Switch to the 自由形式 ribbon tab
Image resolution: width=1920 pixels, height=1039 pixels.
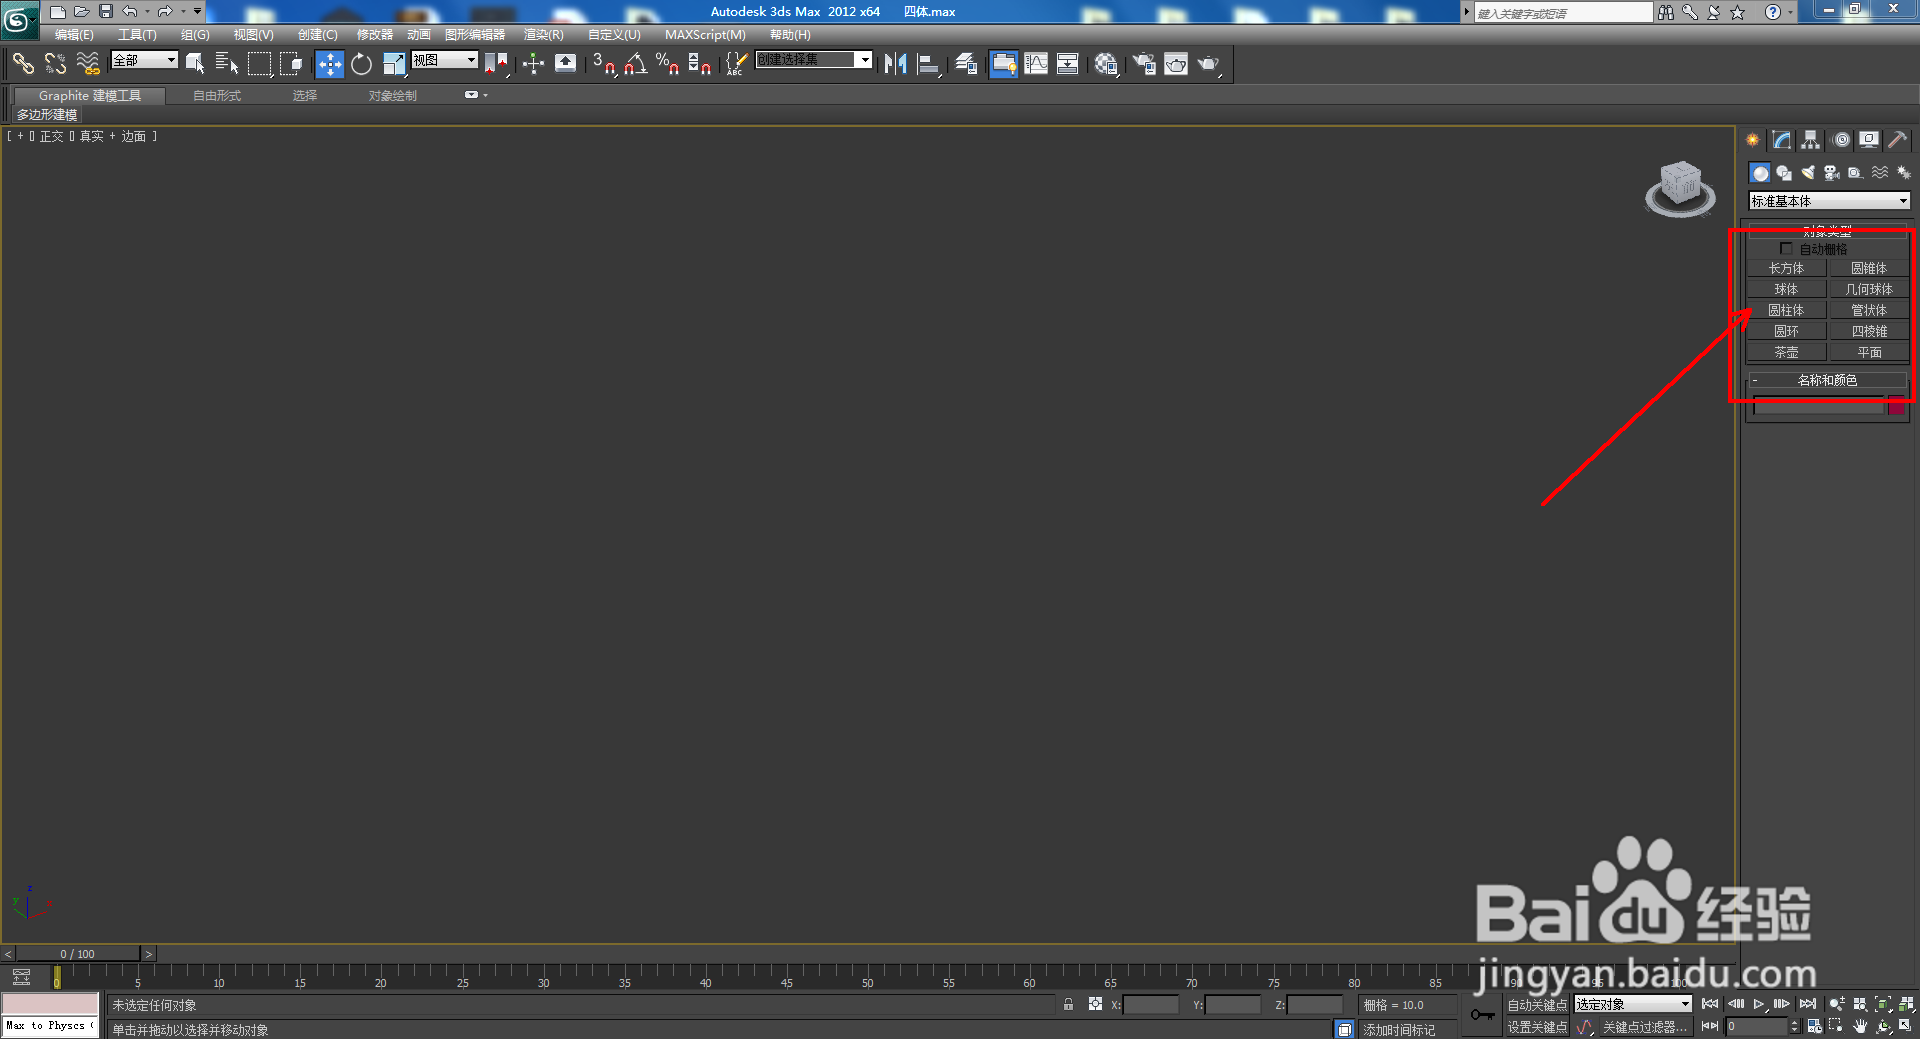(x=217, y=96)
